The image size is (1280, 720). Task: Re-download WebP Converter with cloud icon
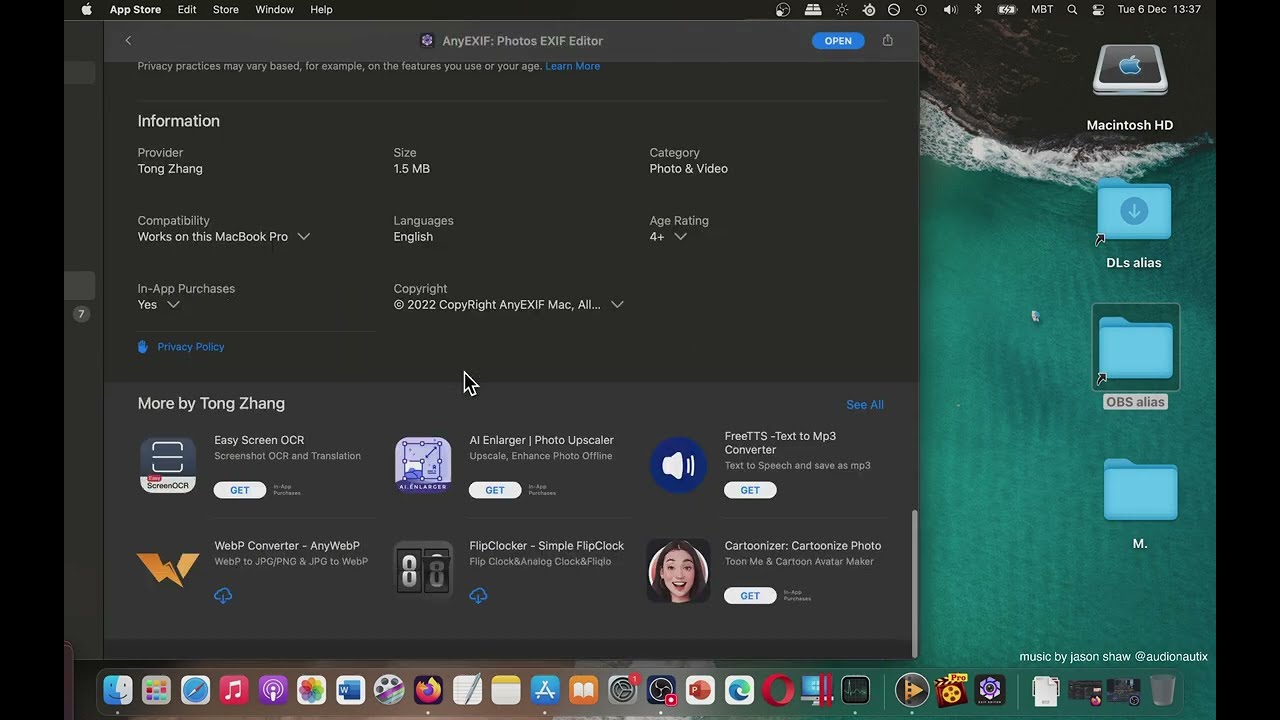pos(223,595)
